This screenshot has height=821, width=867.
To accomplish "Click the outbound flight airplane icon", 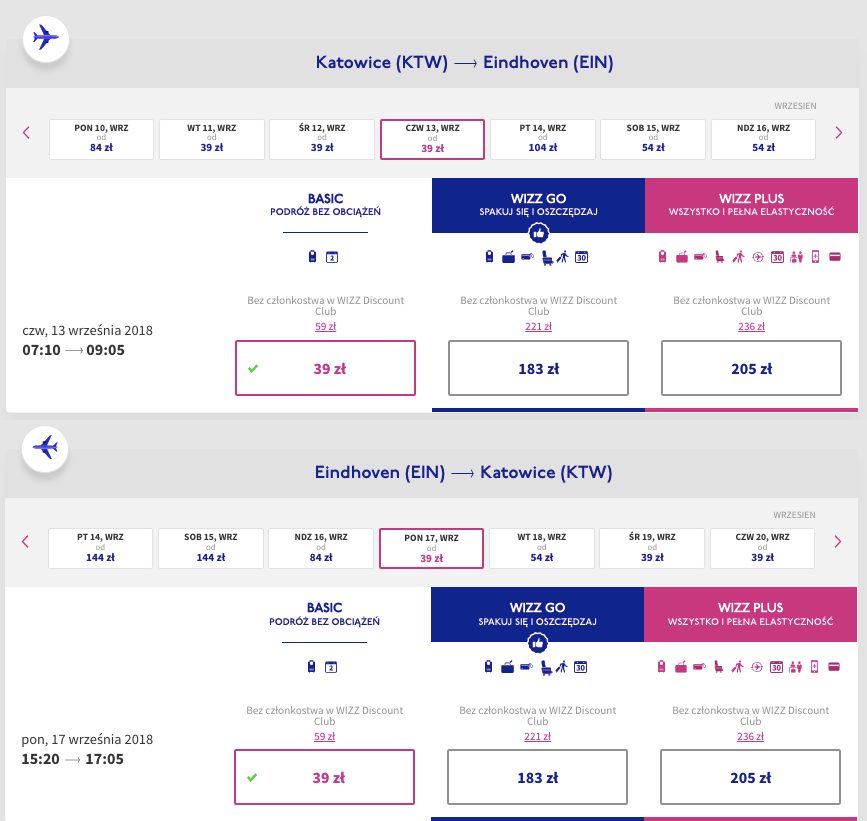I will tap(44, 38).
